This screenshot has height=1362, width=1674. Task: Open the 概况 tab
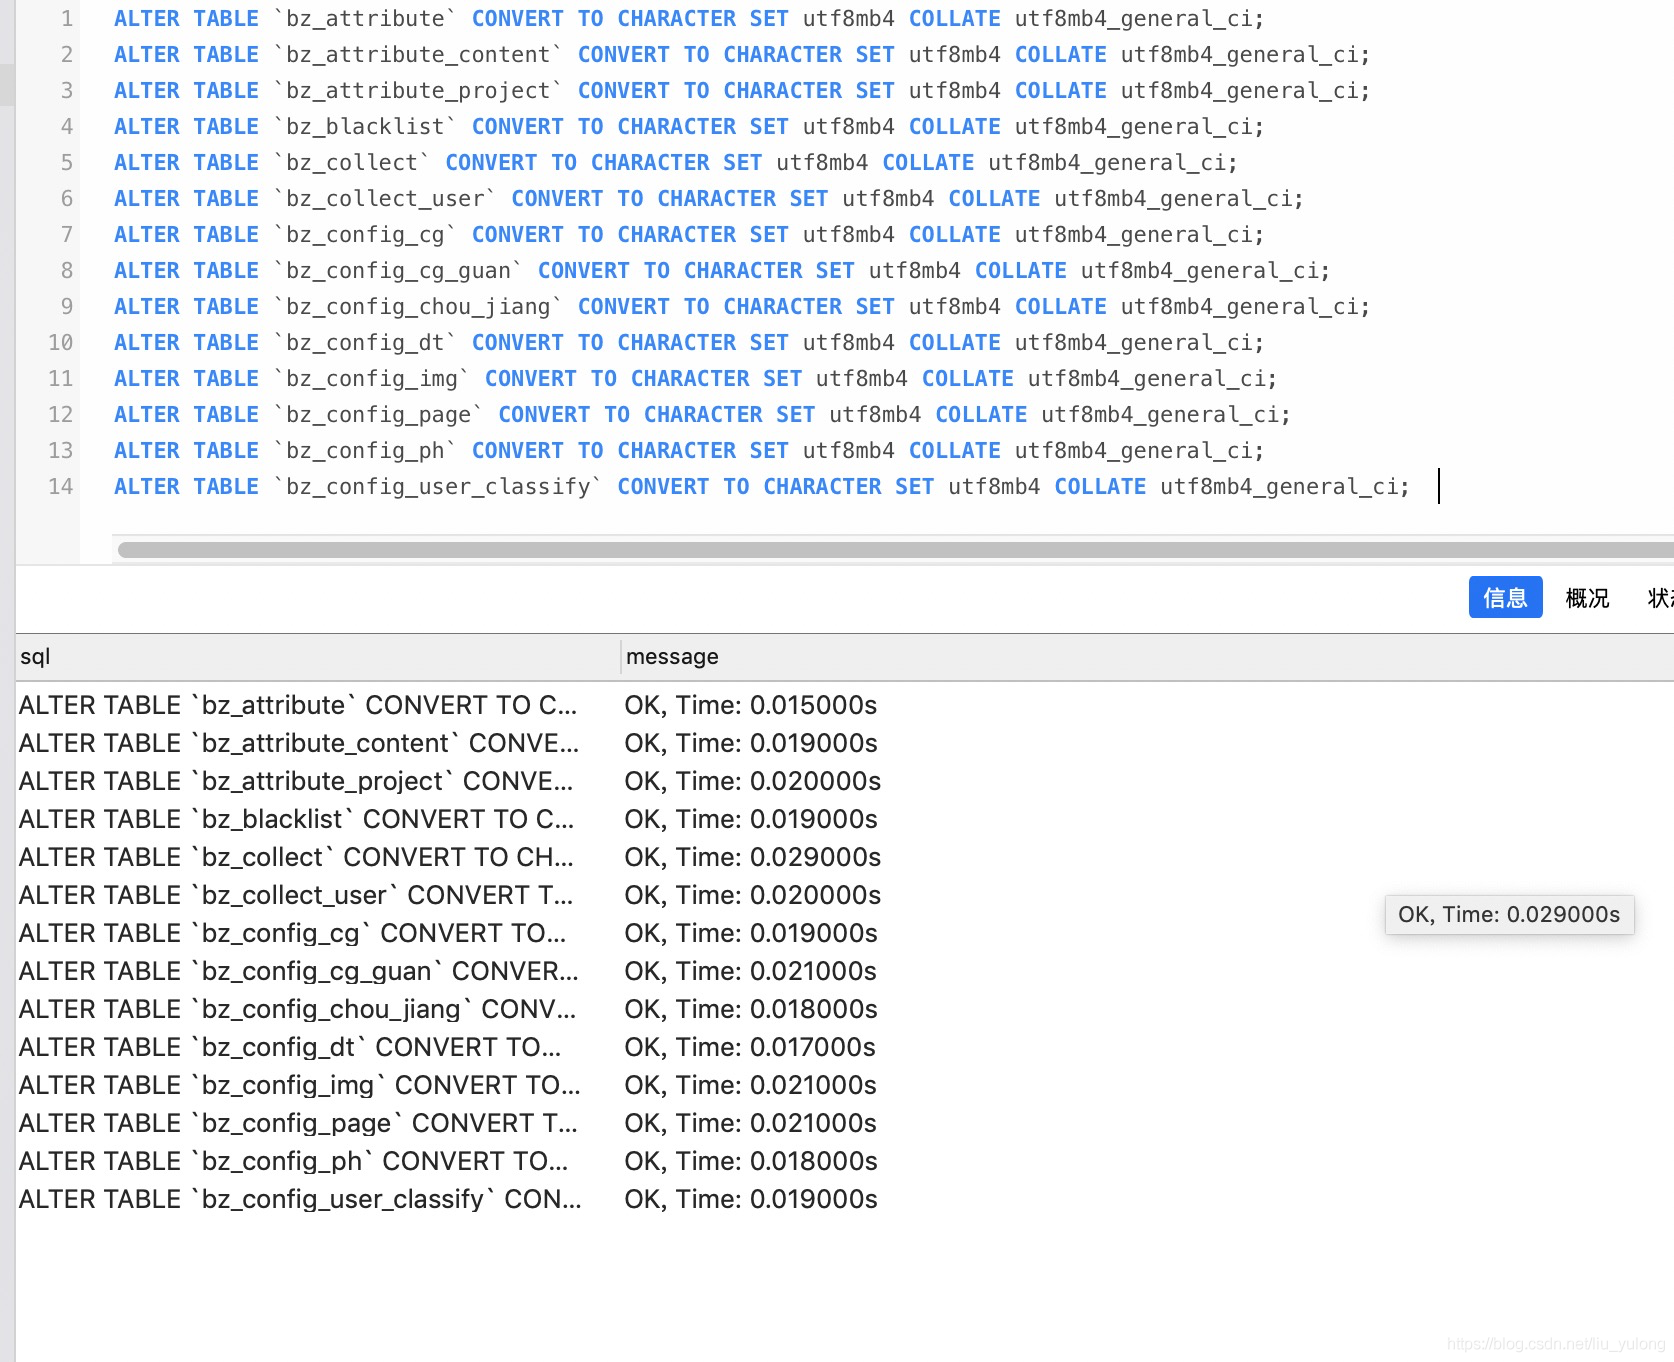(1587, 598)
